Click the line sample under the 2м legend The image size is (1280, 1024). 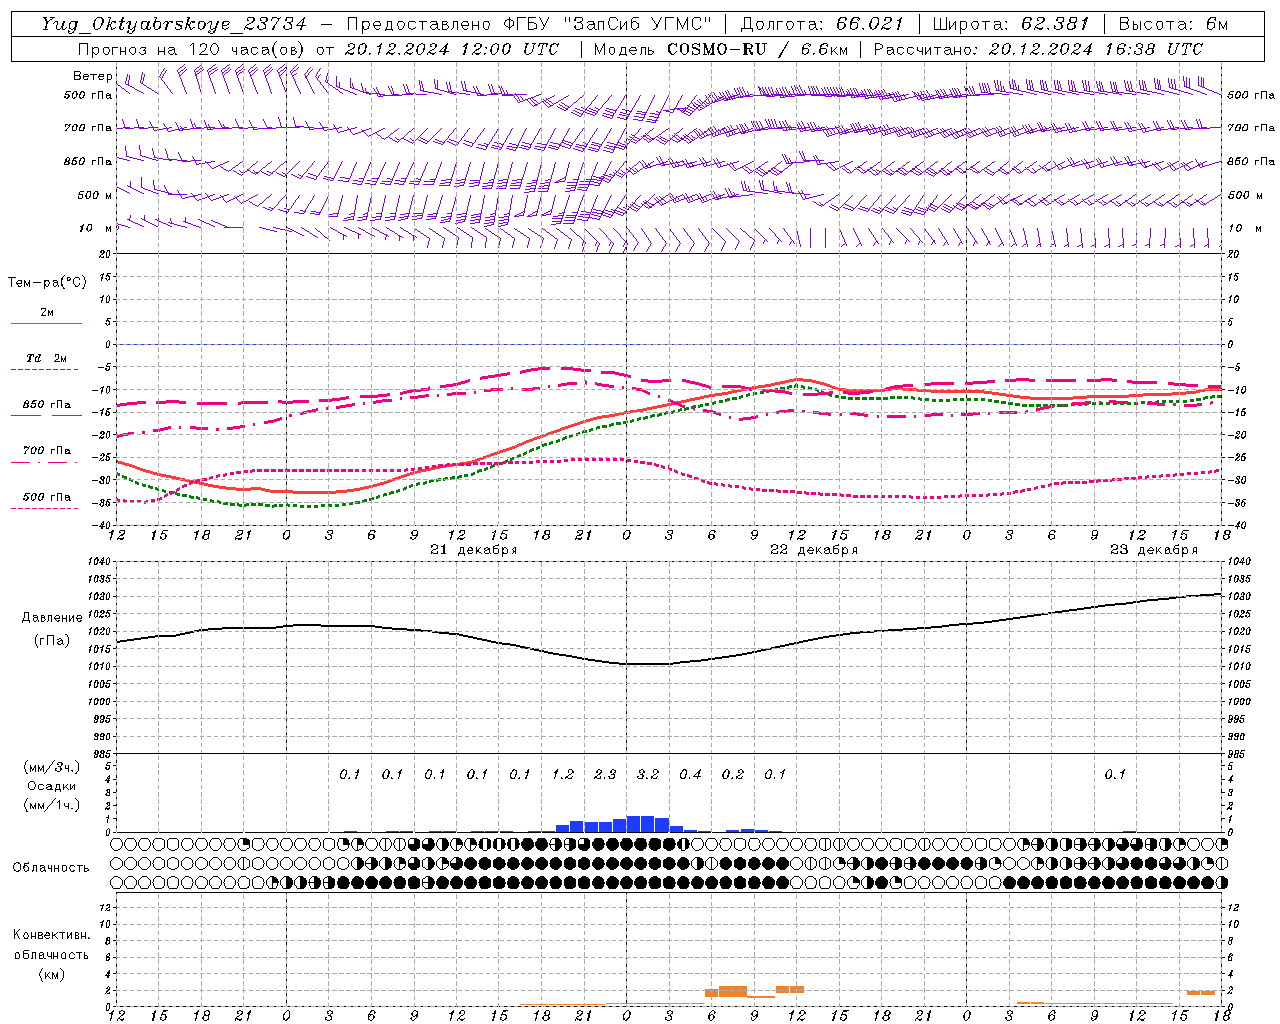pos(46,323)
